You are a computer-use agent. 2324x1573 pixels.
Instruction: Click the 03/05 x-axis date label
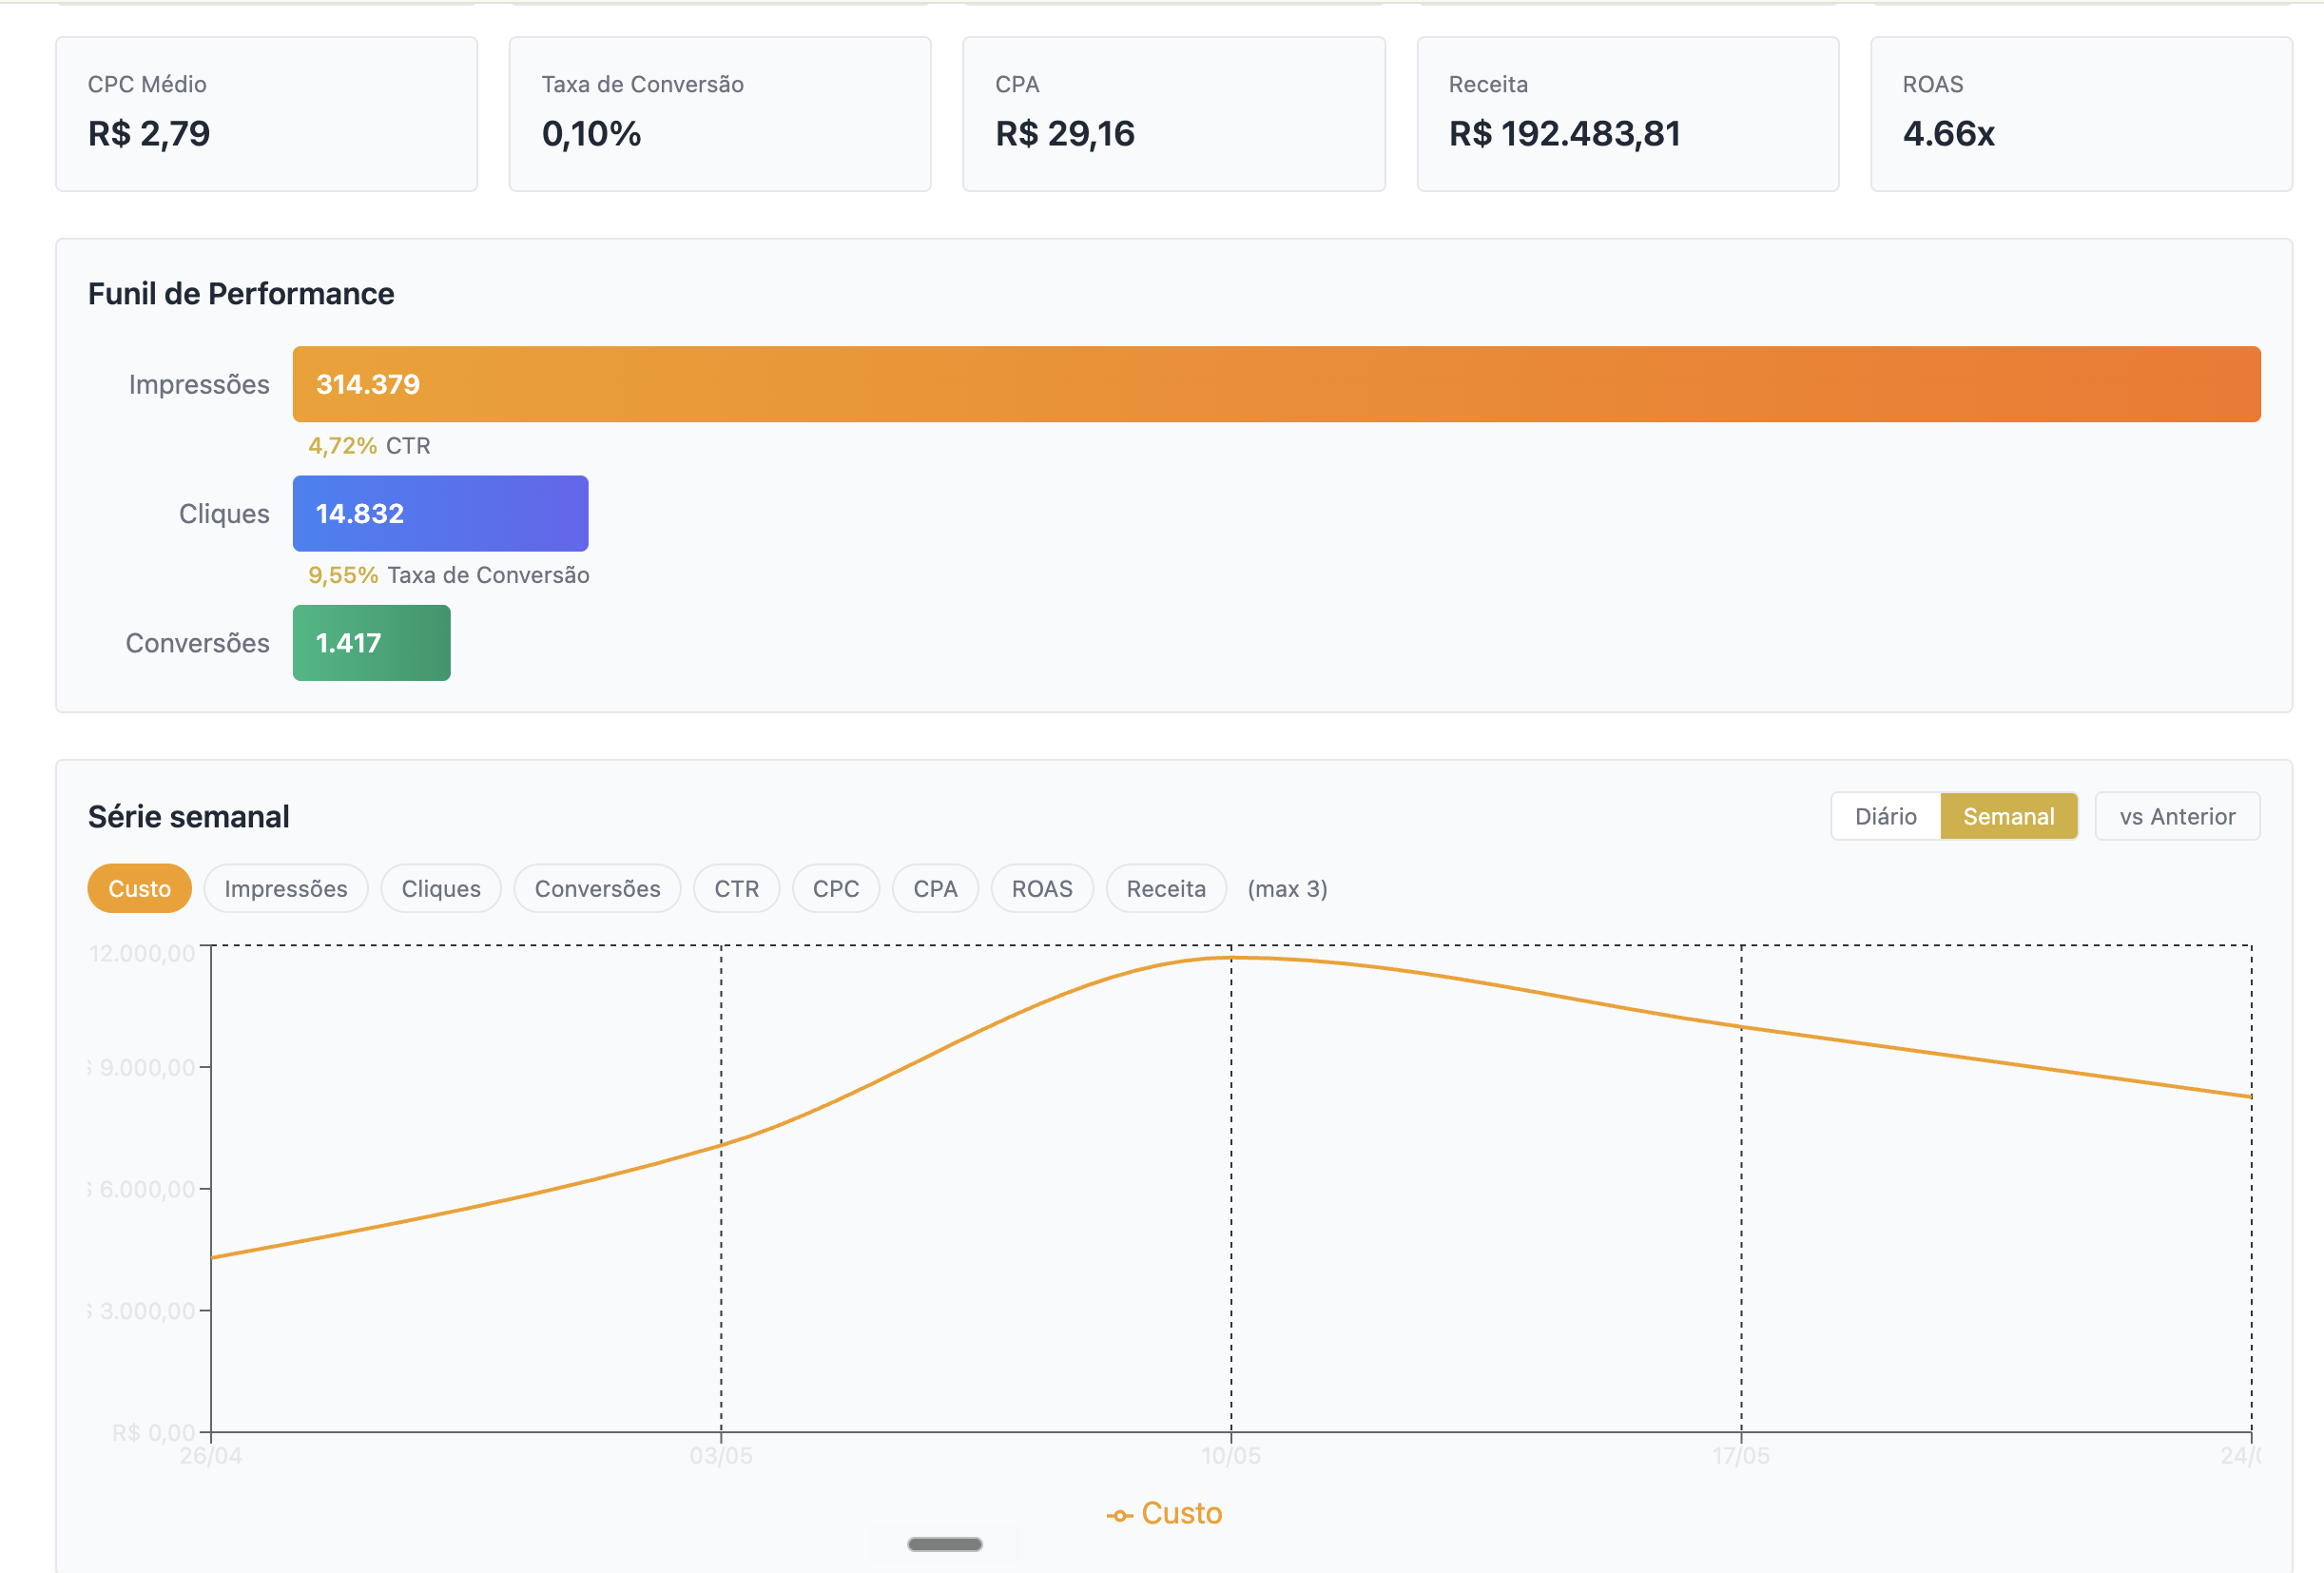point(721,1455)
